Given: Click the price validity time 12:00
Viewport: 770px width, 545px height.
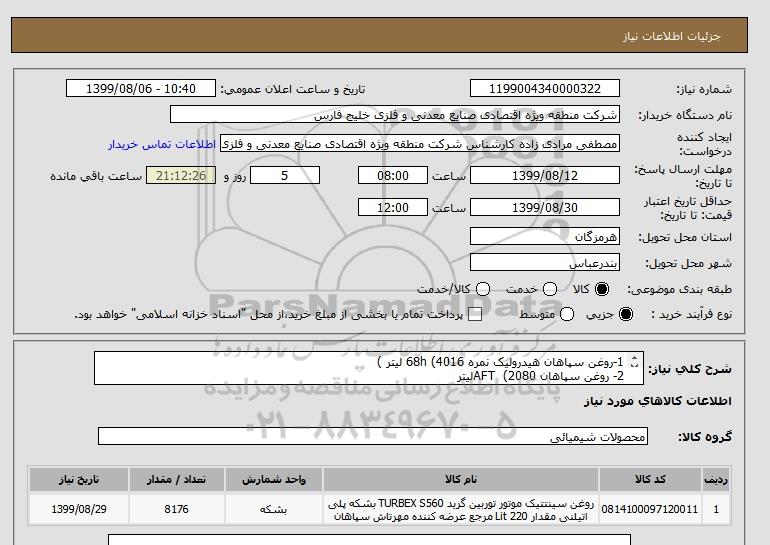Looking at the screenshot, I should coord(392,207).
